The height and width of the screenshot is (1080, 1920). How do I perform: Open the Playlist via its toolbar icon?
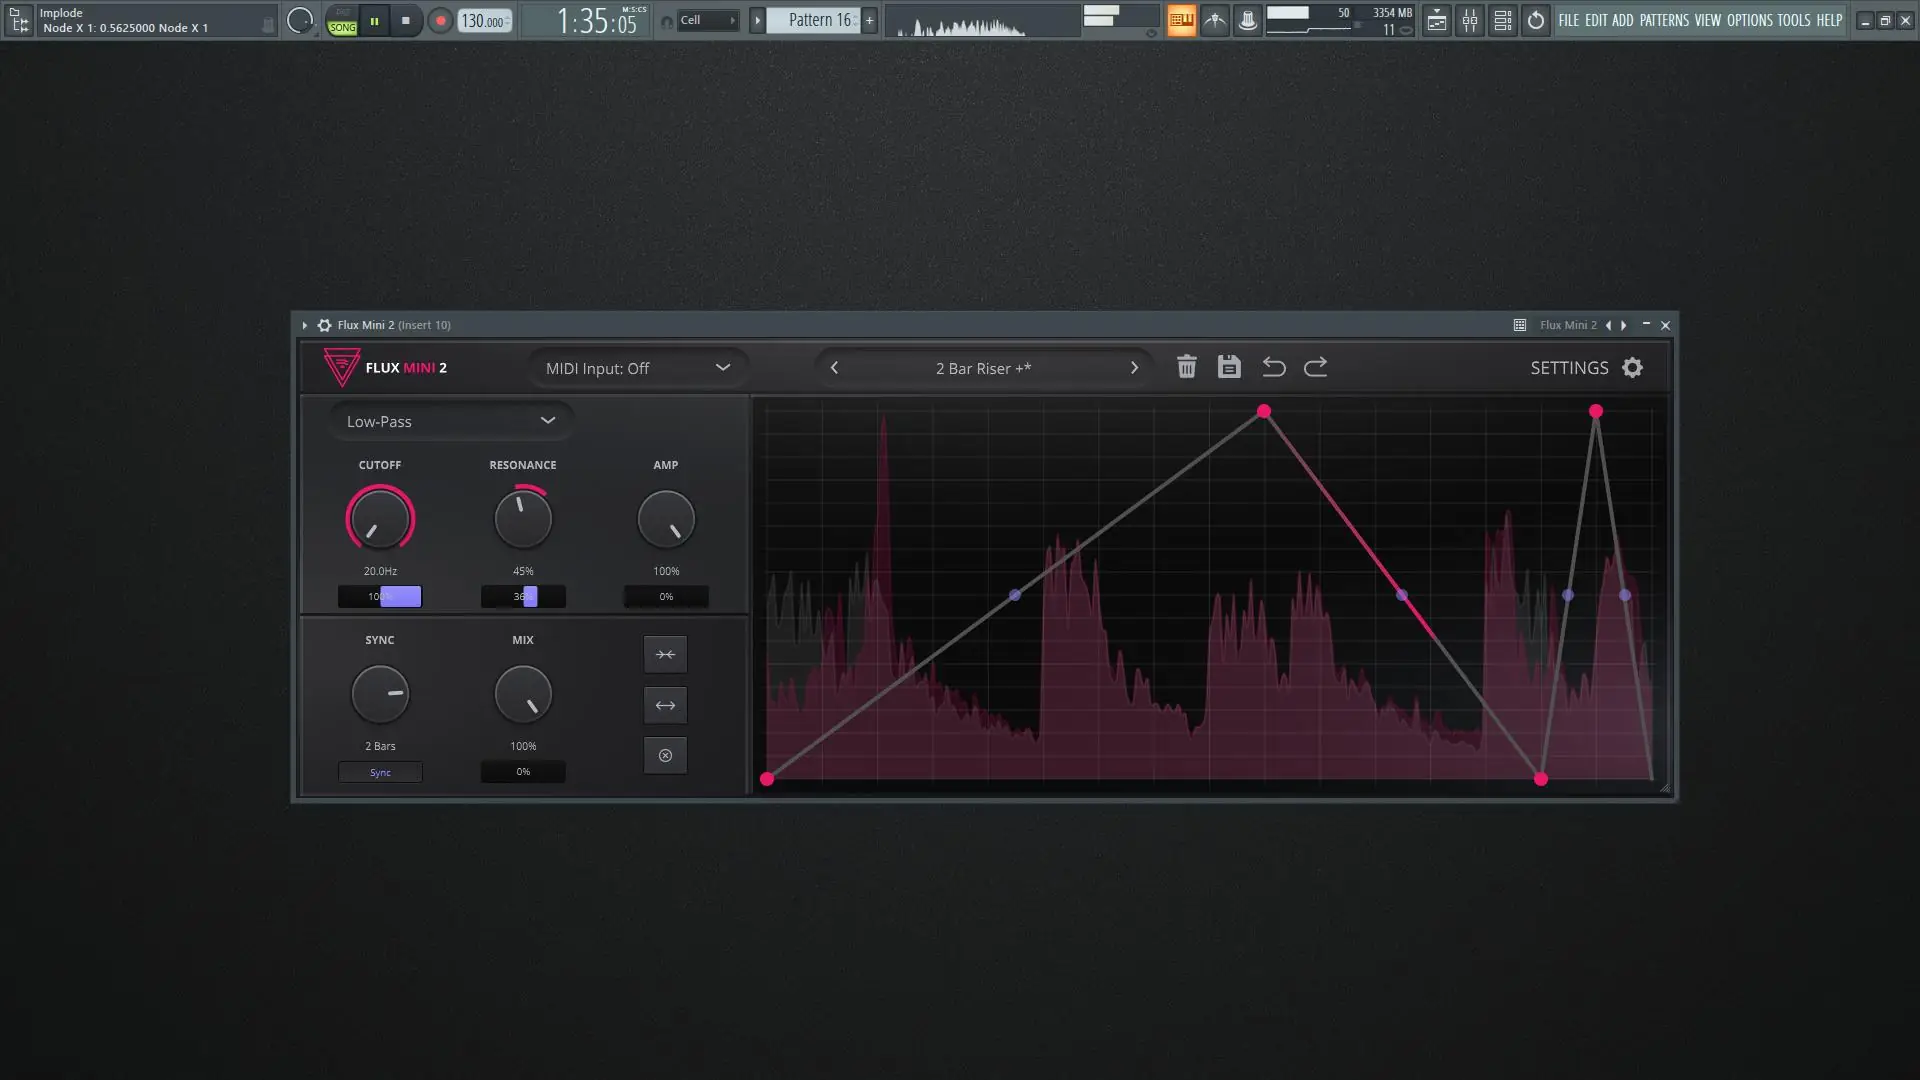click(x=1437, y=20)
